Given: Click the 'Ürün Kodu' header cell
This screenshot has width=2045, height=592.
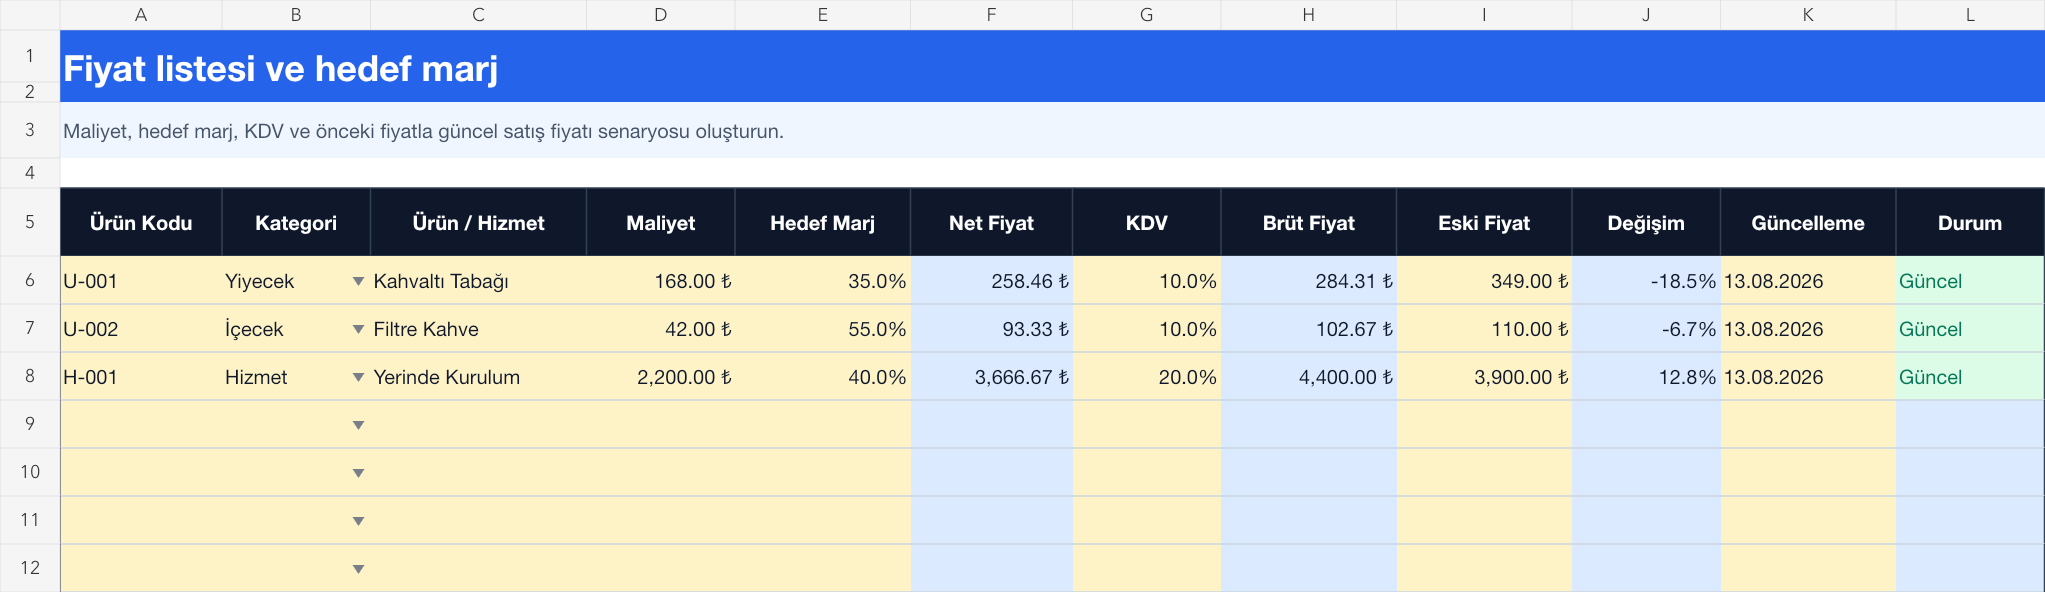Looking at the screenshot, I should 141,223.
